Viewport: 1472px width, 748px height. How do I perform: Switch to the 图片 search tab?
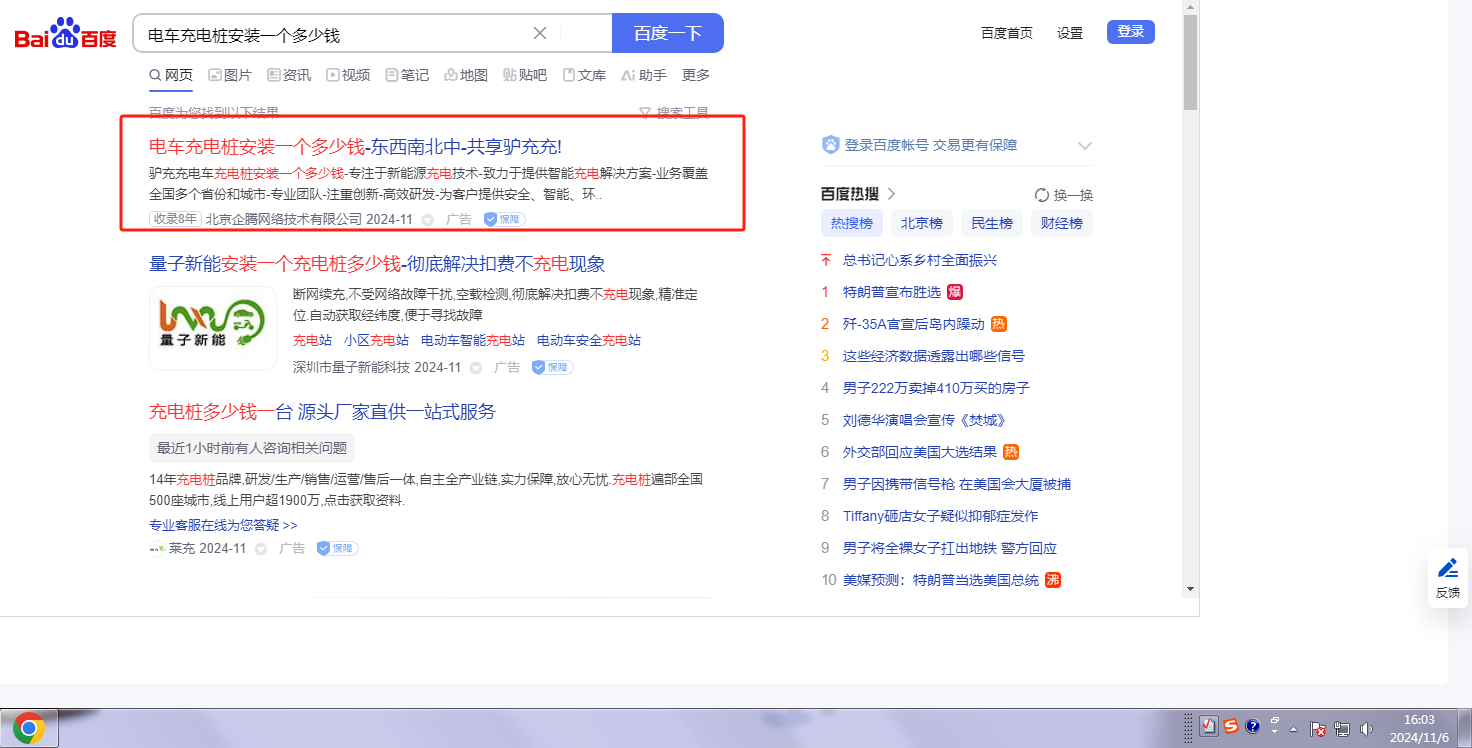230,75
